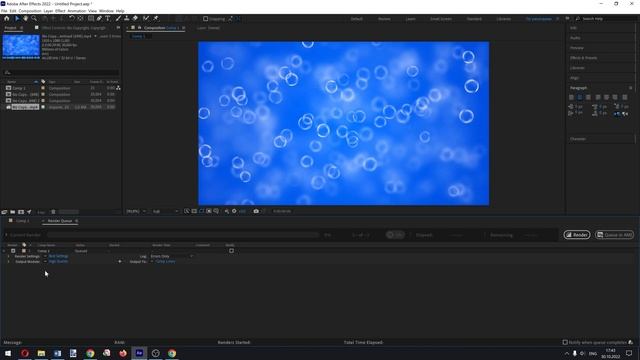Screen dimensions: 640x360
Task: Select the Standard workspace
Action: [474, 19]
